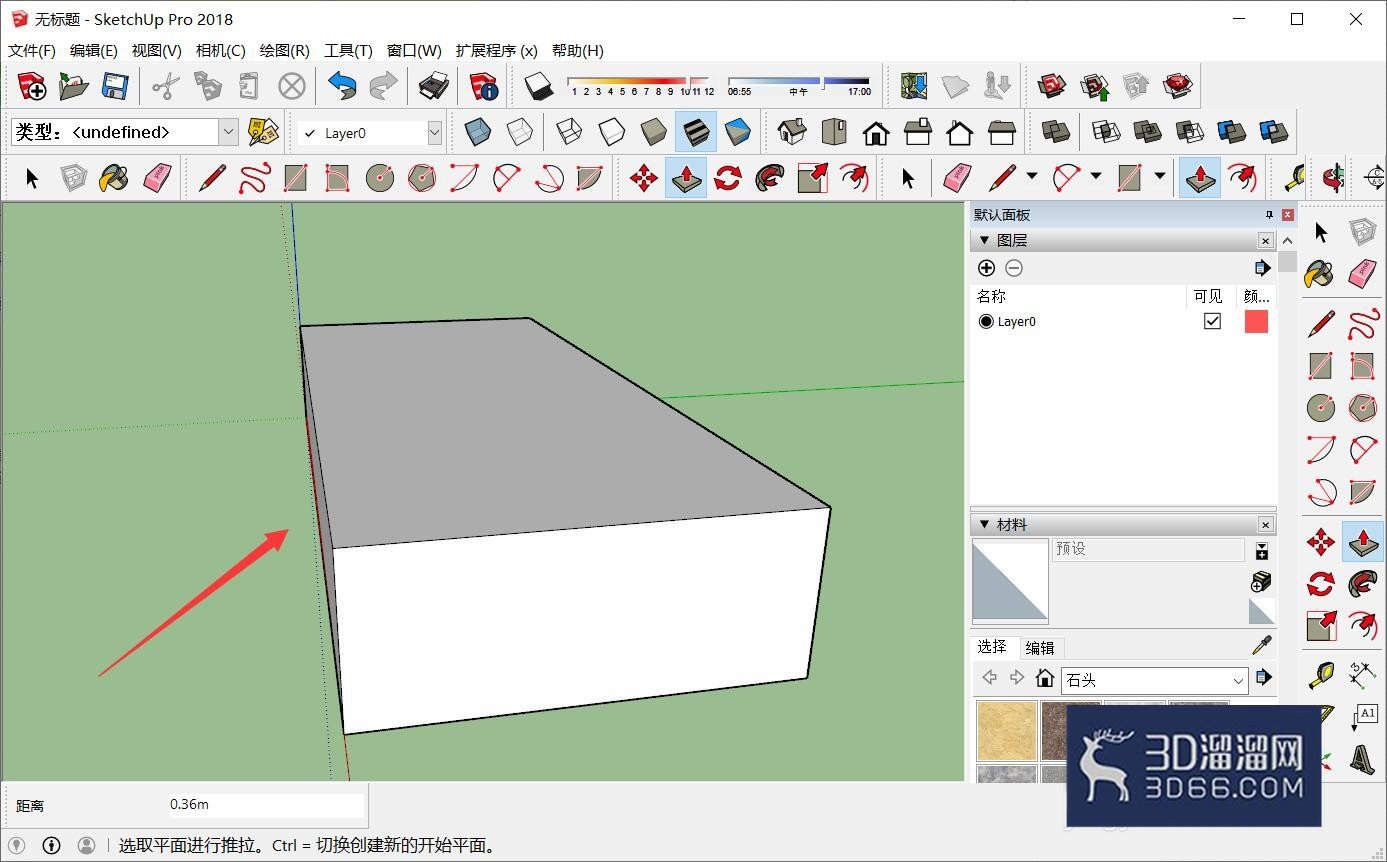Screen dimensions: 1387x862
Task: Collapse the 图层 panel section
Action: (x=984, y=240)
